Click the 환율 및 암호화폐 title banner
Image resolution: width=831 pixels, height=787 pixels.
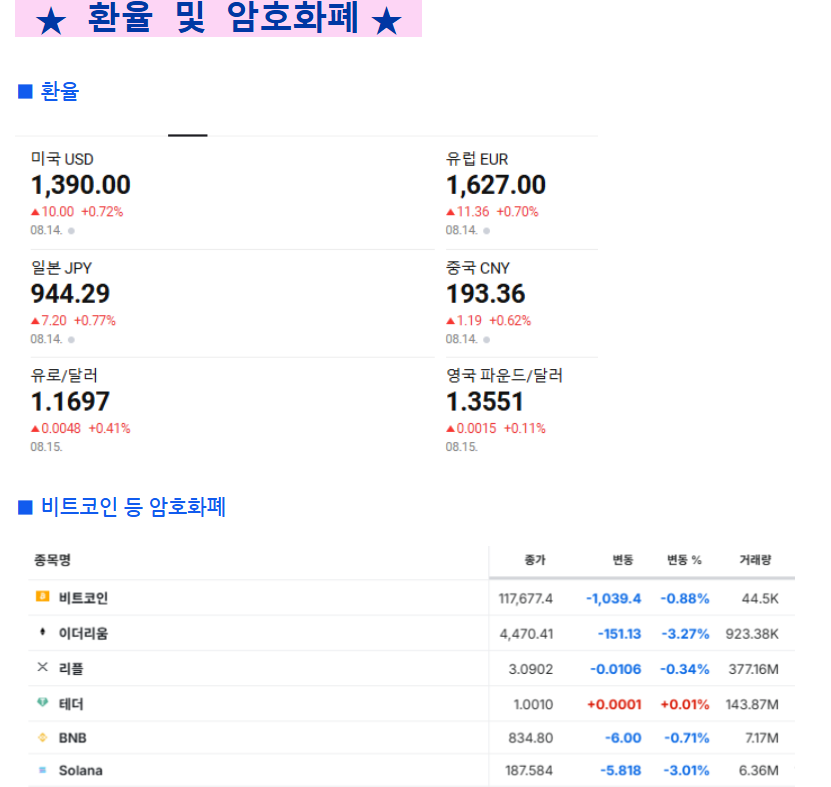tap(218, 18)
